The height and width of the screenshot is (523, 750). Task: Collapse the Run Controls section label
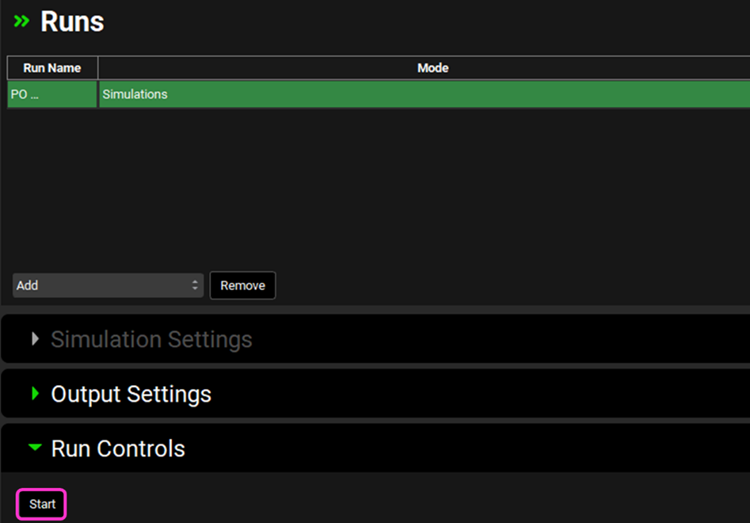tap(118, 449)
